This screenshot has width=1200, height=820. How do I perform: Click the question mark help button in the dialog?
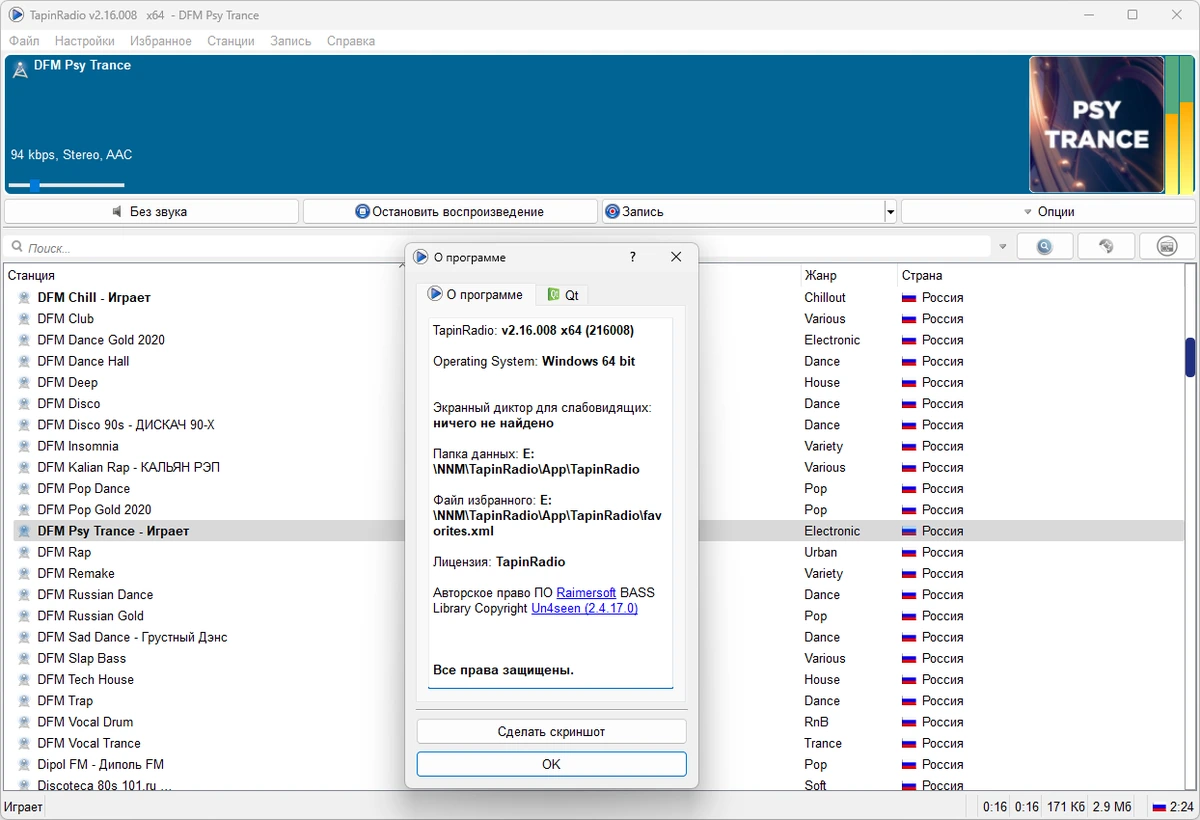[632, 257]
